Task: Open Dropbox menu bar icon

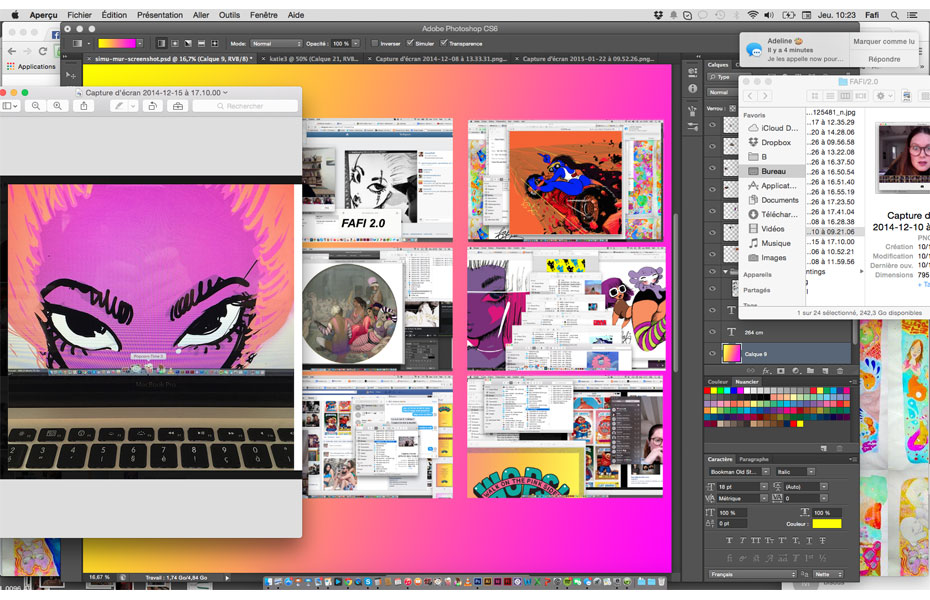Action: click(658, 15)
